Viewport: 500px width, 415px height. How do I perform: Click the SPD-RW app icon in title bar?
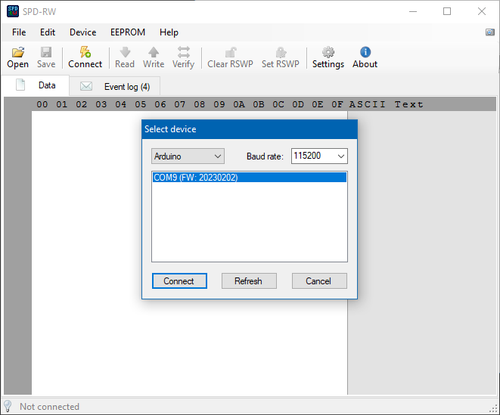pyautogui.click(x=13, y=11)
